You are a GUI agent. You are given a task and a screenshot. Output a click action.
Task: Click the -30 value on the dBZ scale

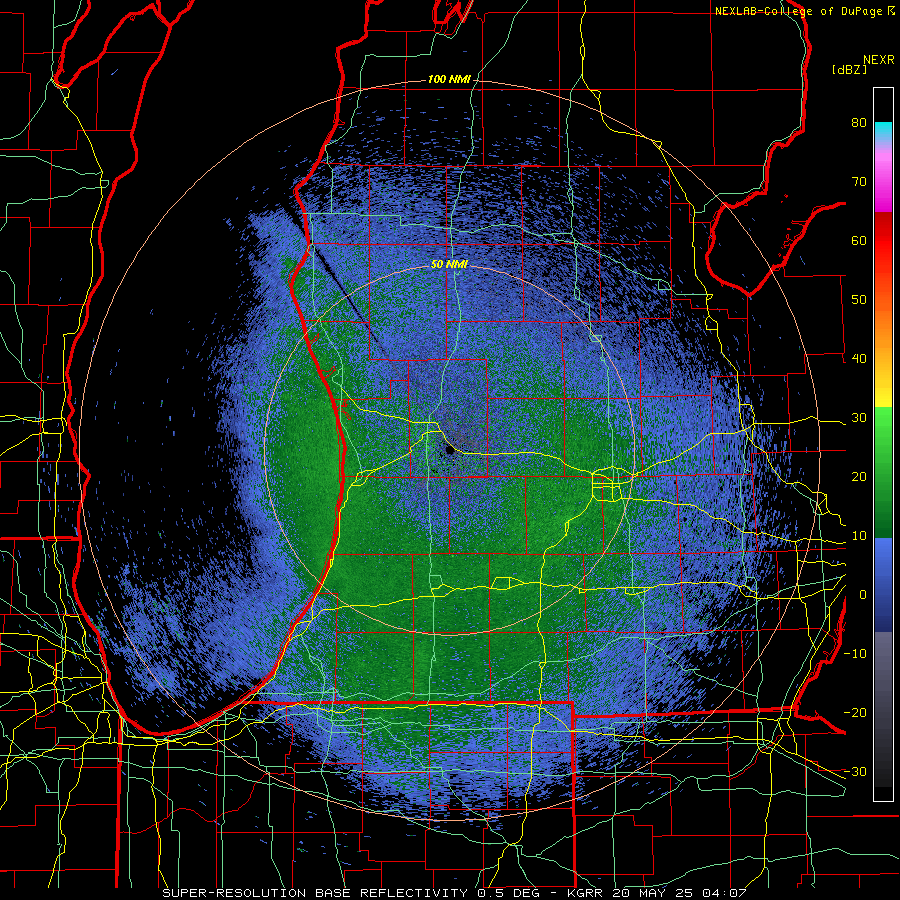[x=855, y=771]
